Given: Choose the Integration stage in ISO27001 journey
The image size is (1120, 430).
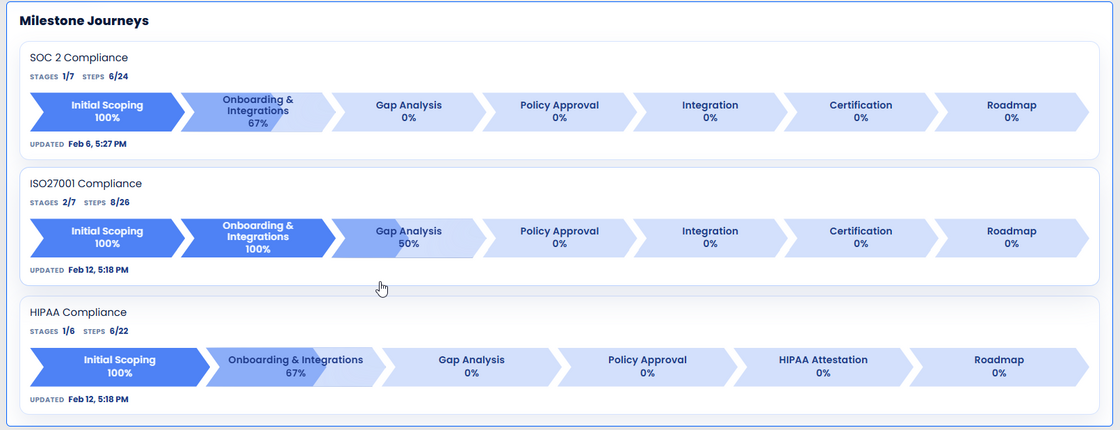Looking at the screenshot, I should (x=710, y=237).
